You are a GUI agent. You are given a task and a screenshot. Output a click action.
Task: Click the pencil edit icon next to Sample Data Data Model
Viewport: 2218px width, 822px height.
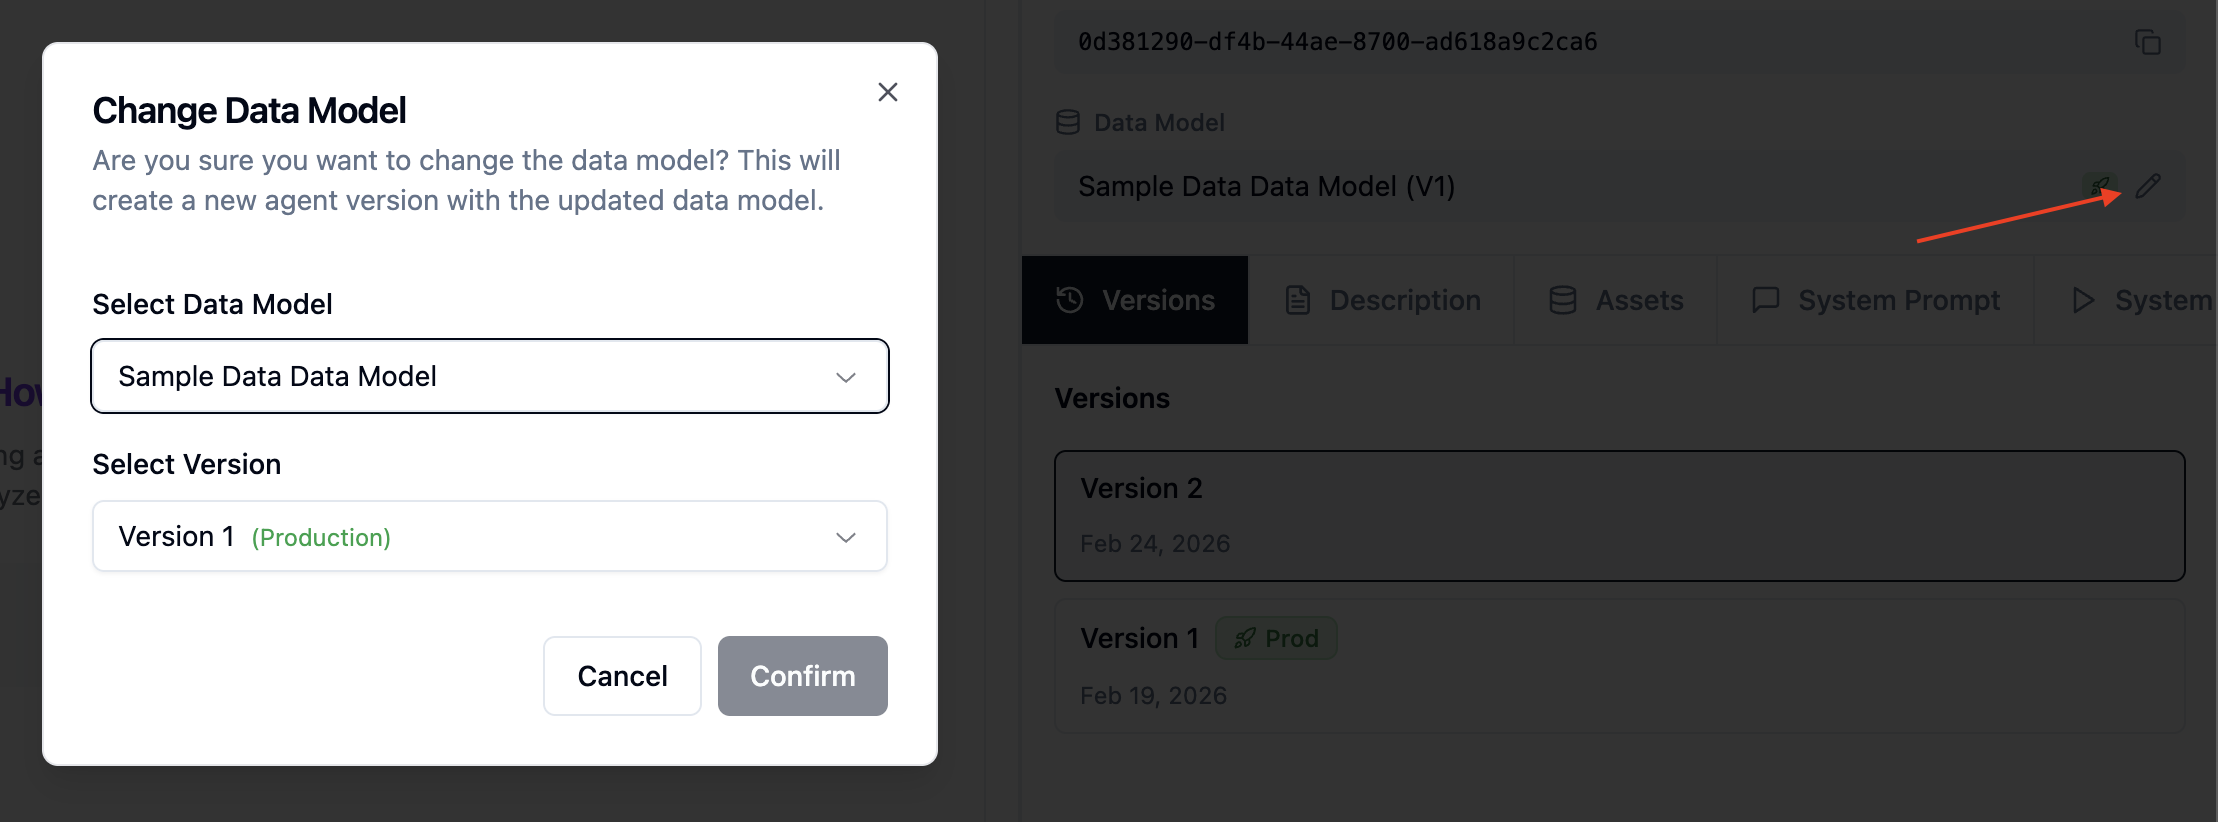(x=2149, y=186)
